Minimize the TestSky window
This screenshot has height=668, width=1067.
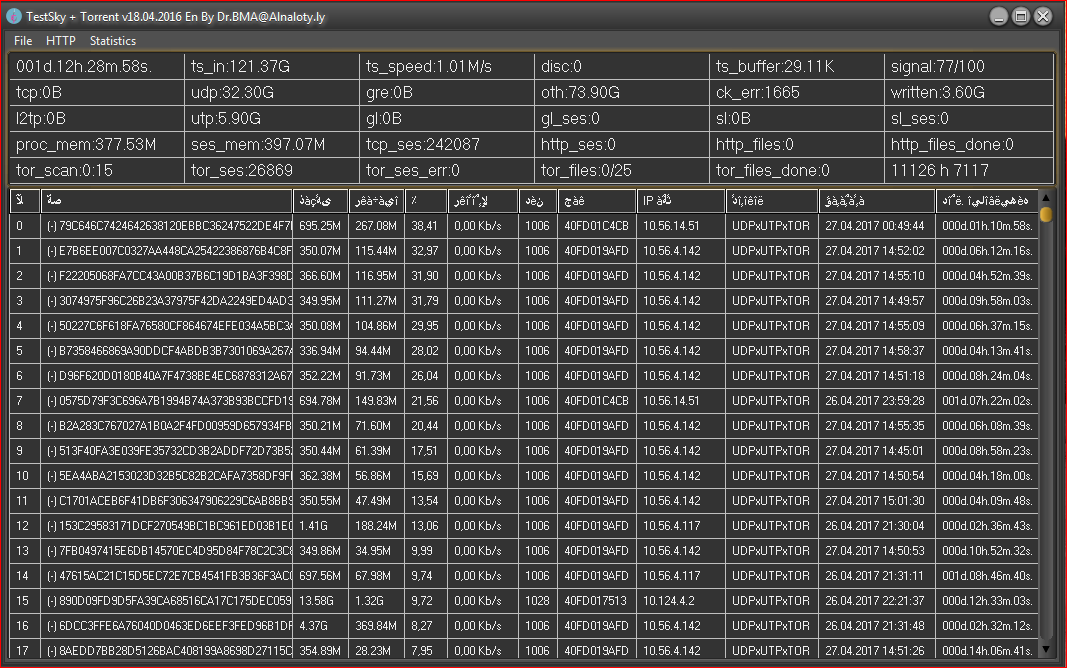point(999,16)
